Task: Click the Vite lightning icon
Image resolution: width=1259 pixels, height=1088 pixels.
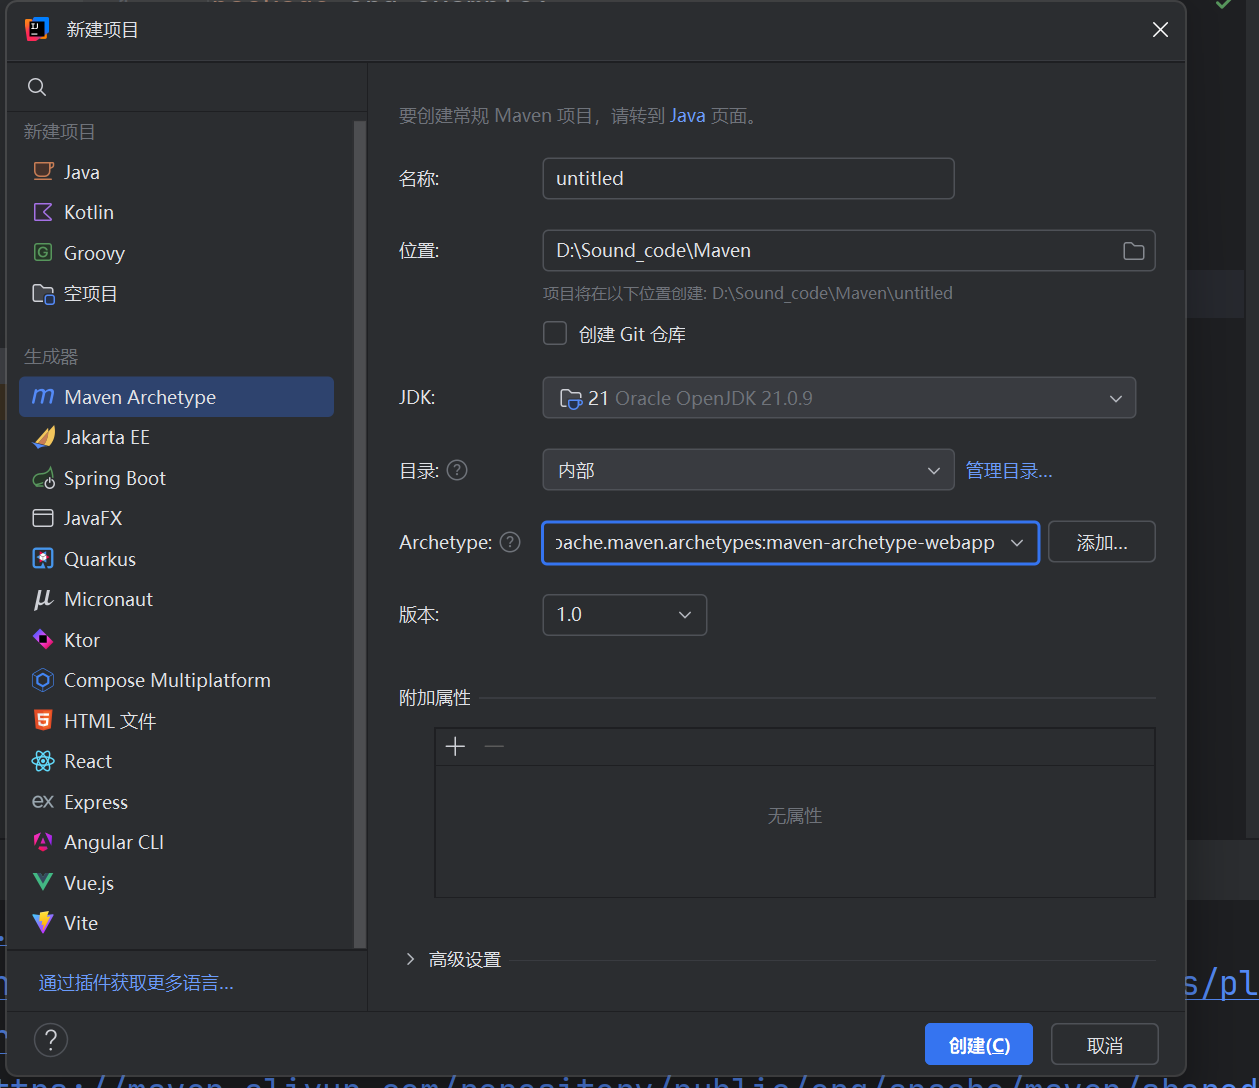Action: point(43,923)
